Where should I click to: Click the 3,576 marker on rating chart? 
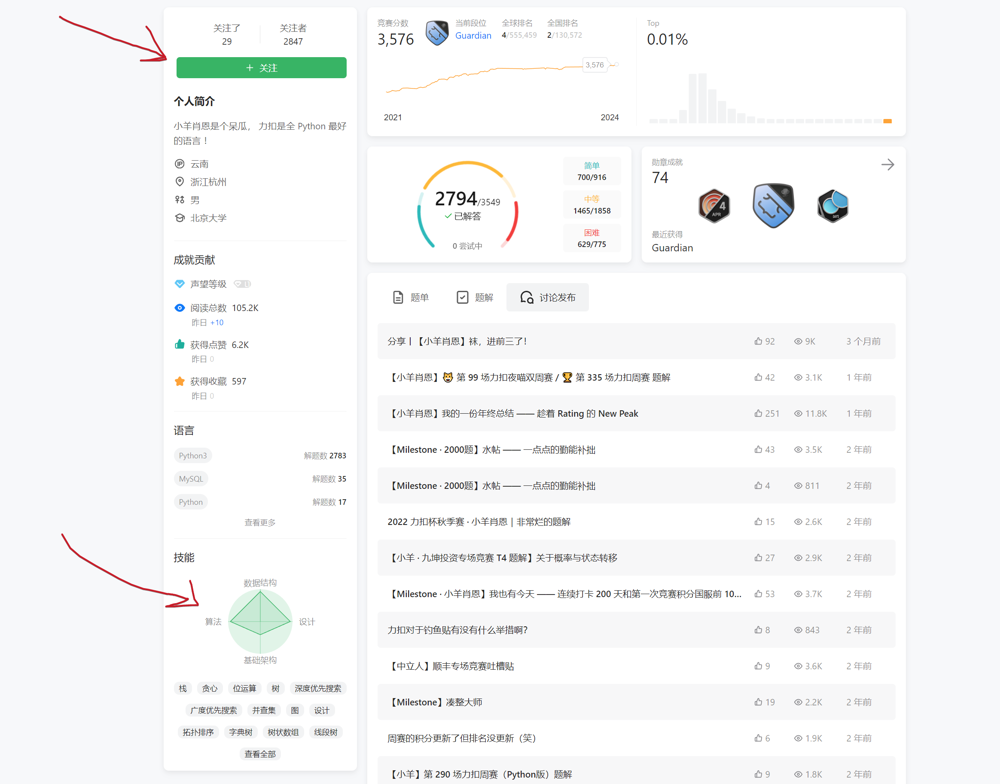click(595, 65)
